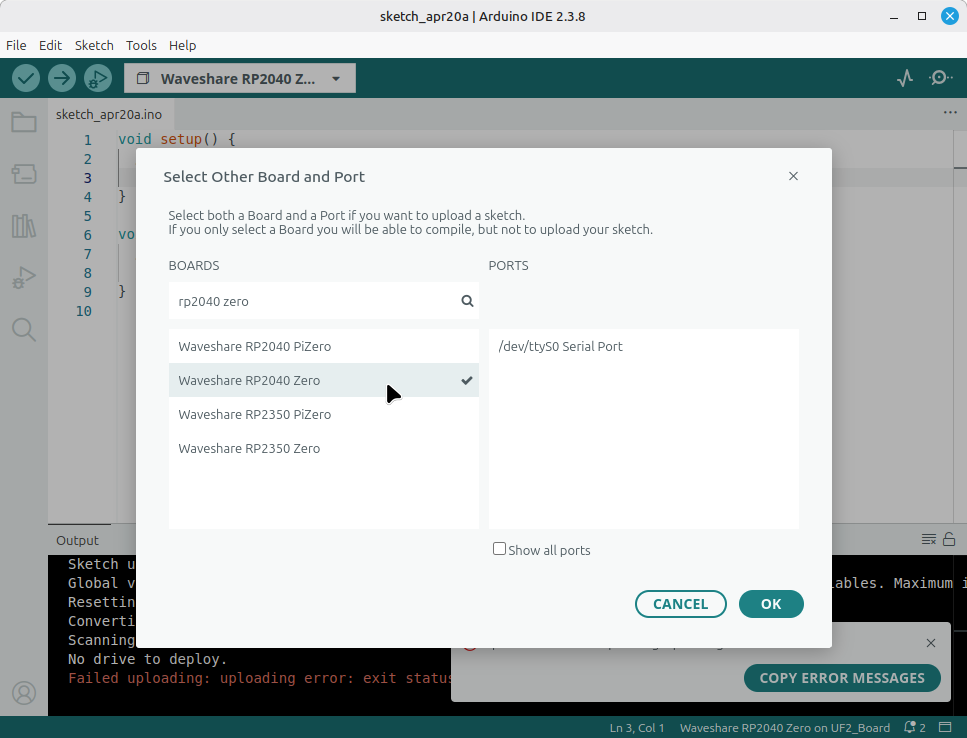
Task: Click the CANCEL button
Action: [681, 604]
